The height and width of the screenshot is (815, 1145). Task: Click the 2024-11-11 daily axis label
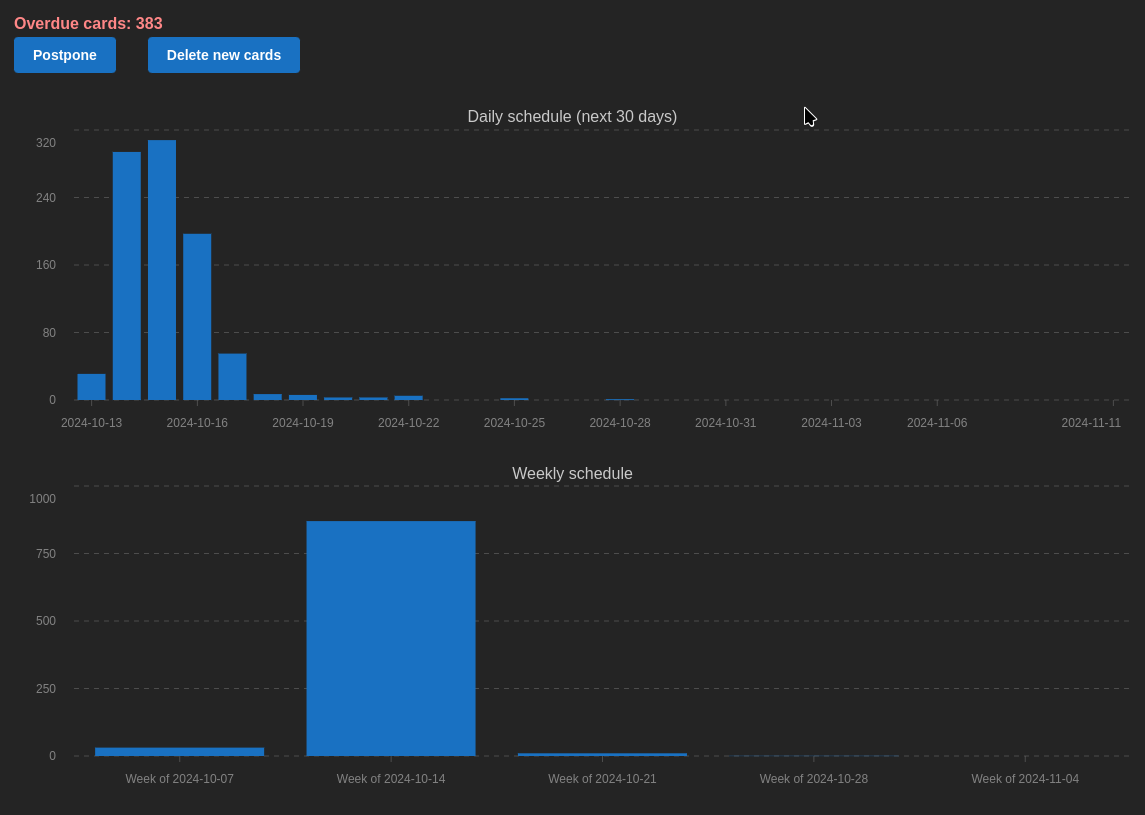tap(1091, 423)
